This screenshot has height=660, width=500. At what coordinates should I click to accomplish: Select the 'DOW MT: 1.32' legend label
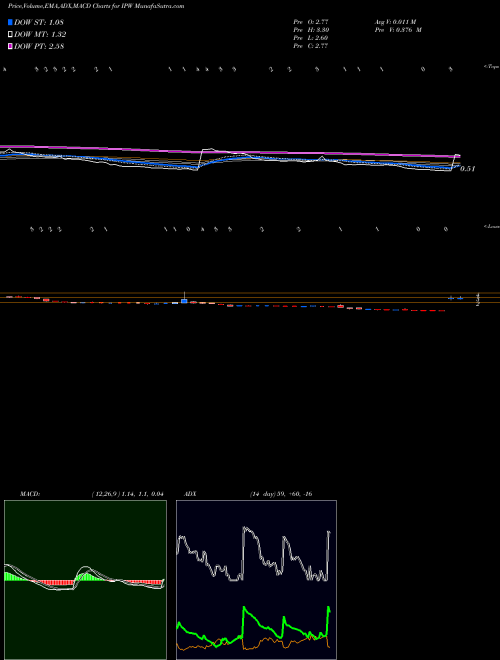pyautogui.click(x=40, y=35)
